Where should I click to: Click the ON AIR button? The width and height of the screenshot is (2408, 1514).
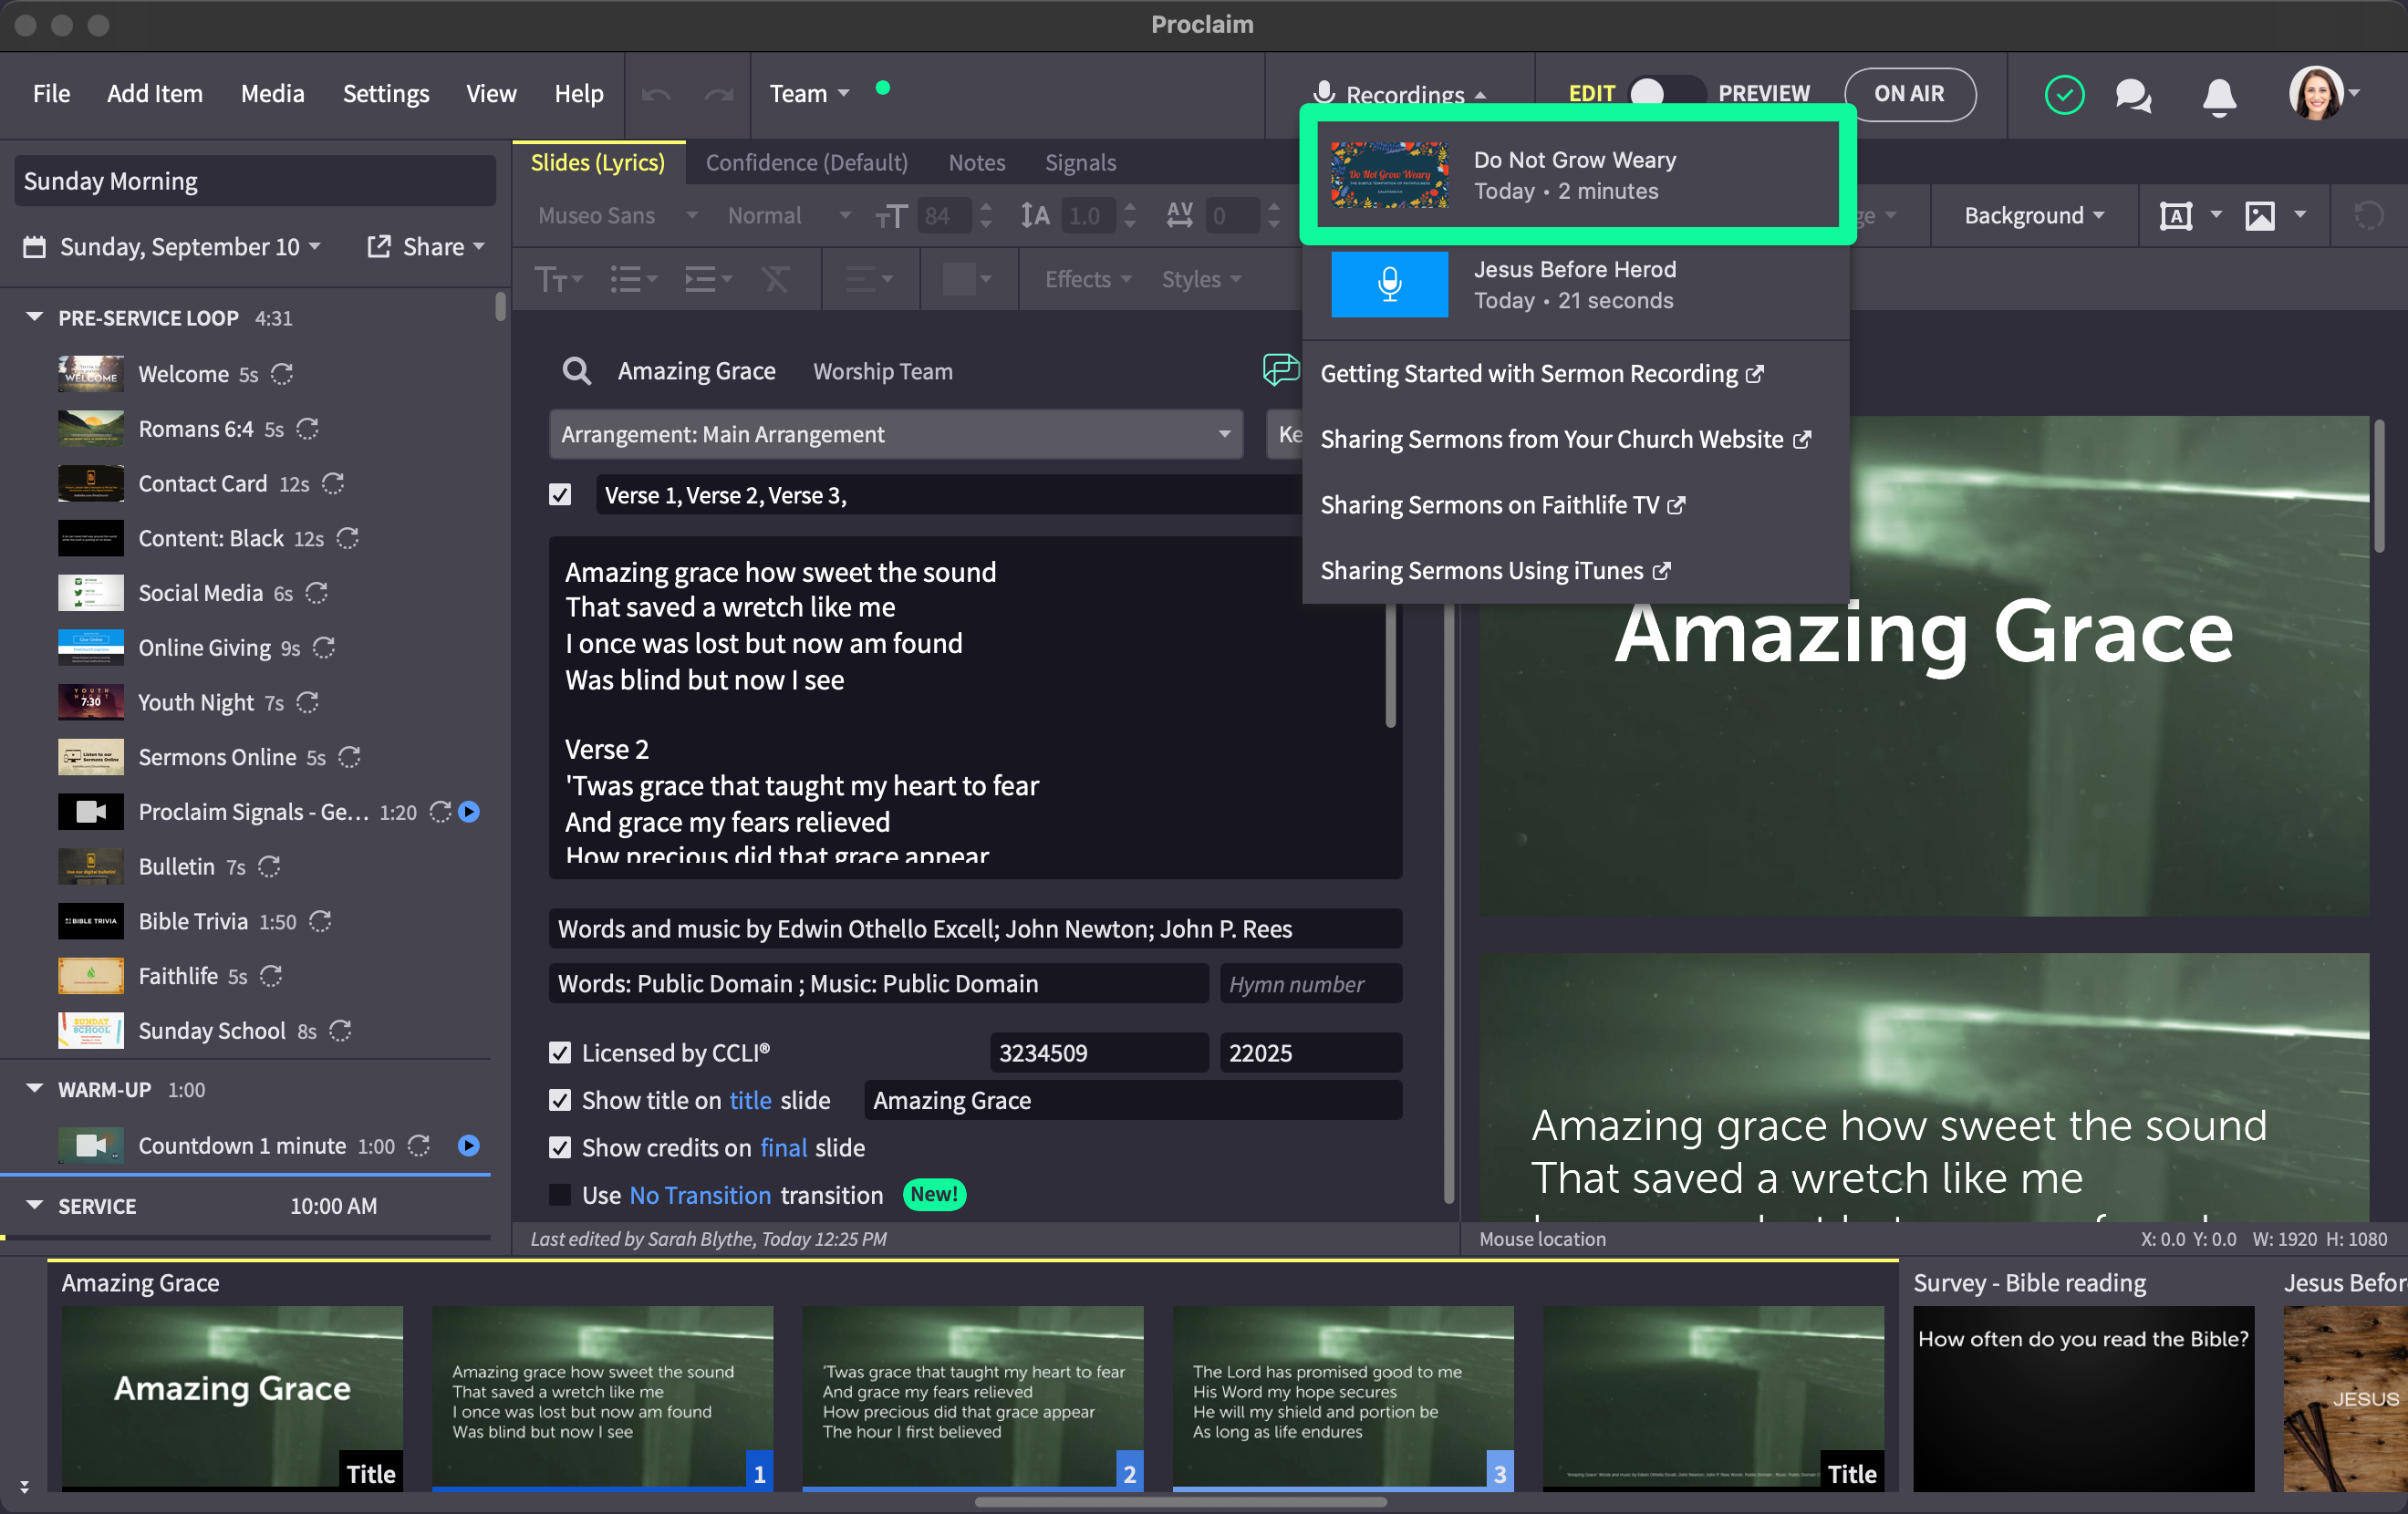1908,94
